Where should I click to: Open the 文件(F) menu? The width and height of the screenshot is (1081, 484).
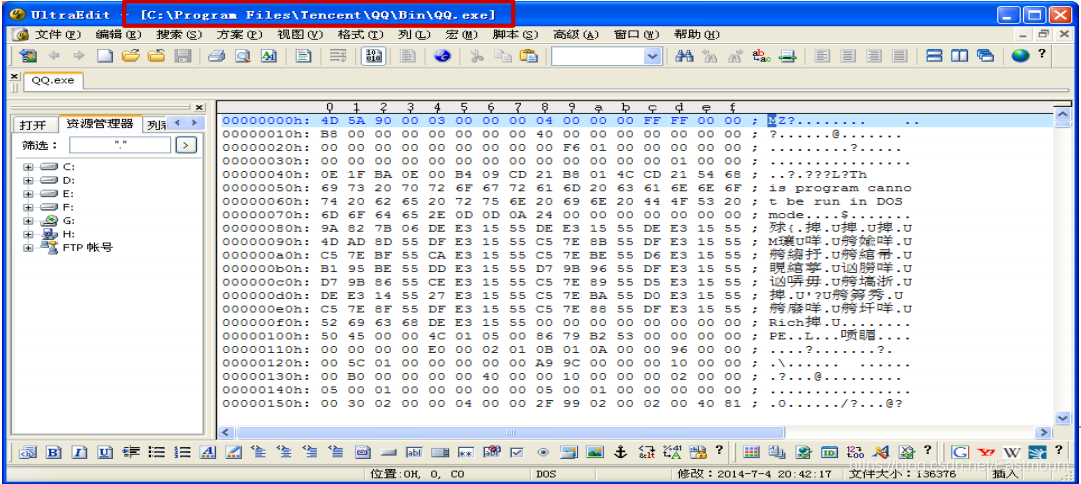[58, 34]
